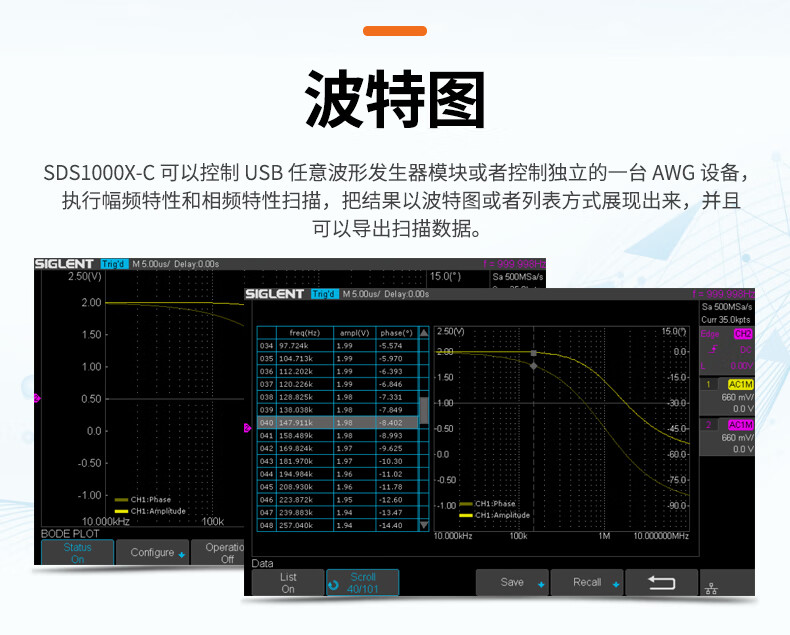Toggle the Operation Off softkey
The width and height of the screenshot is (790, 635).
tap(225, 553)
